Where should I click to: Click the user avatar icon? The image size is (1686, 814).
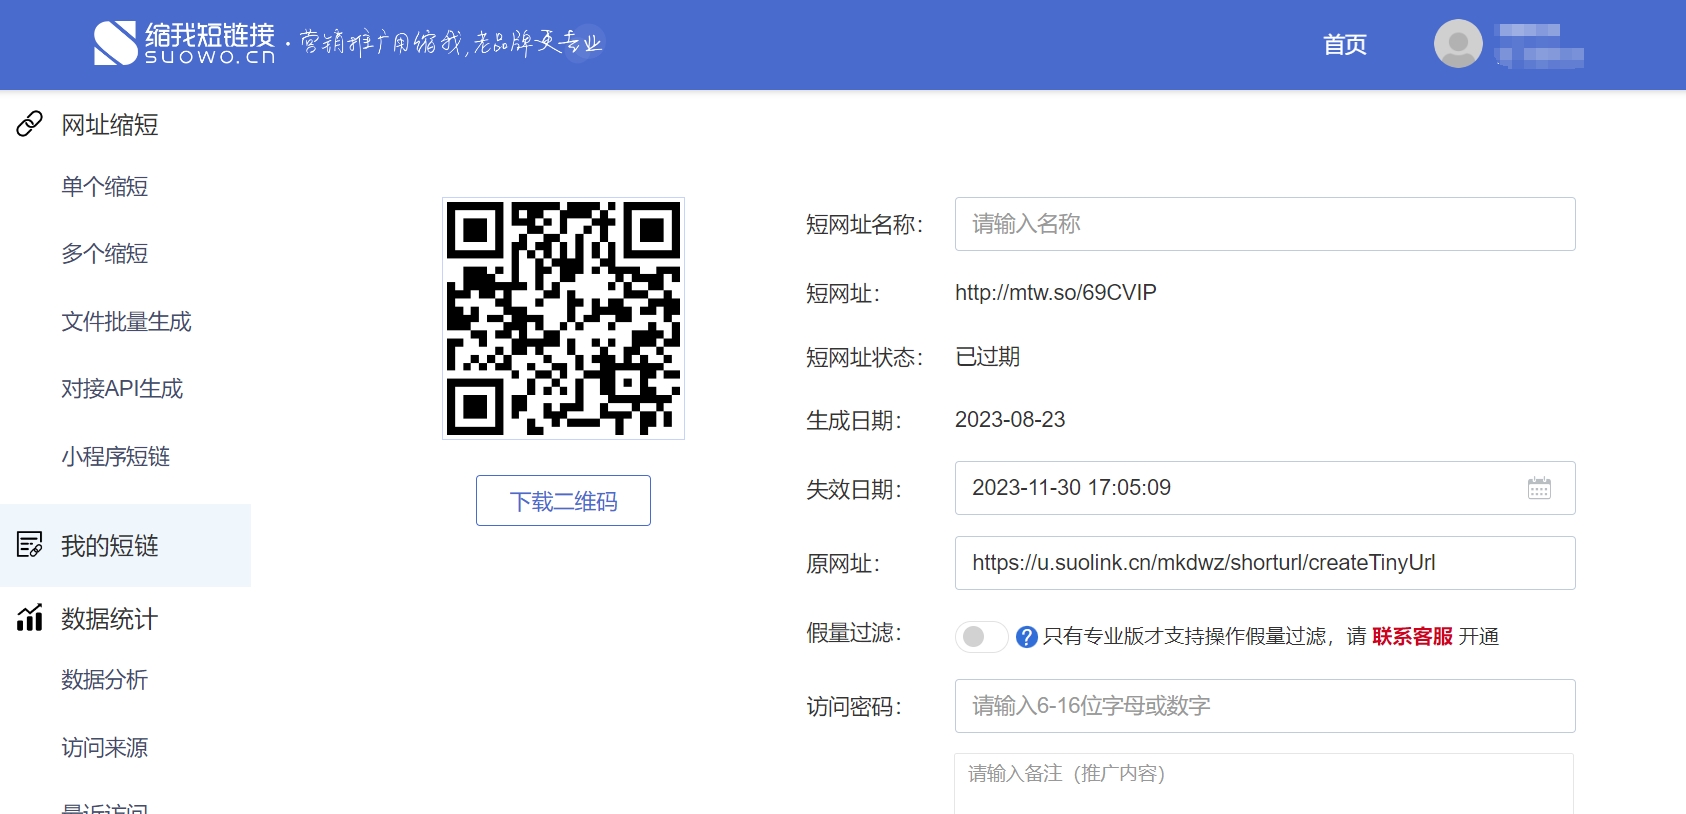coord(1458,44)
